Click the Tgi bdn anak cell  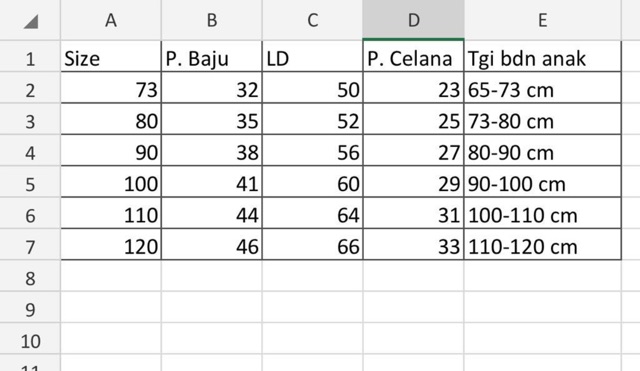(x=542, y=57)
